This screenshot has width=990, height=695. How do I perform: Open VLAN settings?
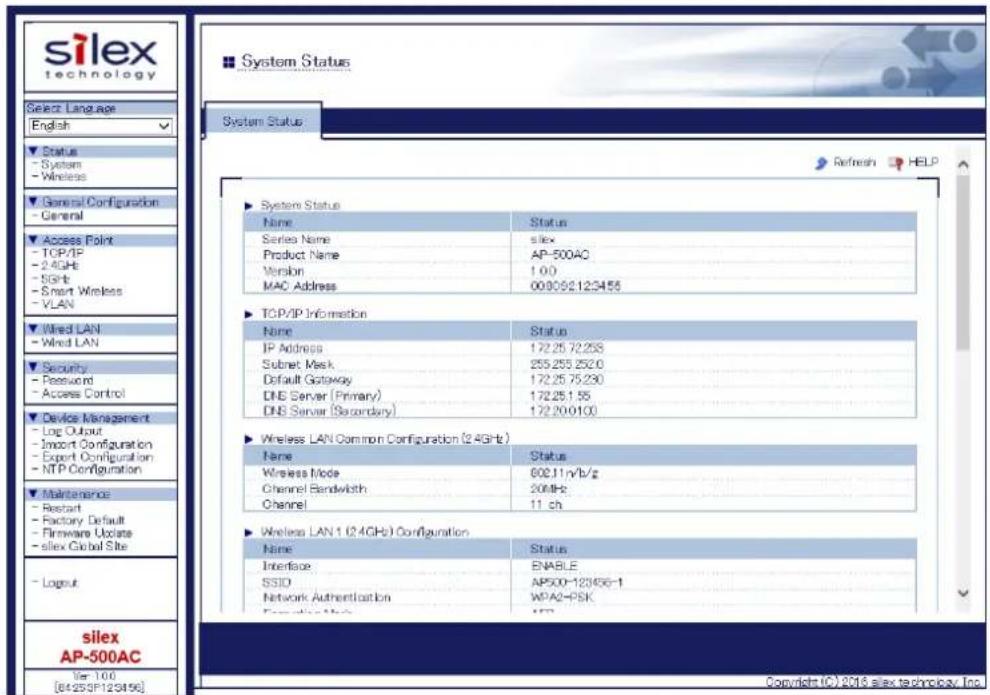point(57,304)
